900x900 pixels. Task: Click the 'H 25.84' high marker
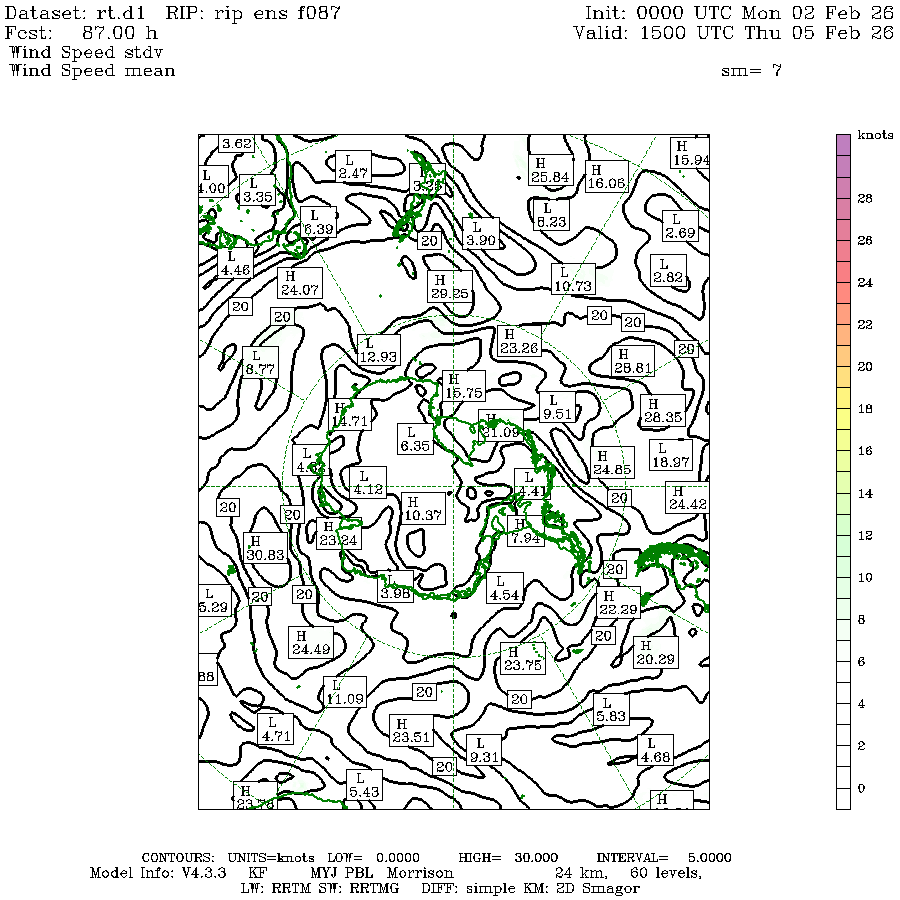click(x=550, y=170)
